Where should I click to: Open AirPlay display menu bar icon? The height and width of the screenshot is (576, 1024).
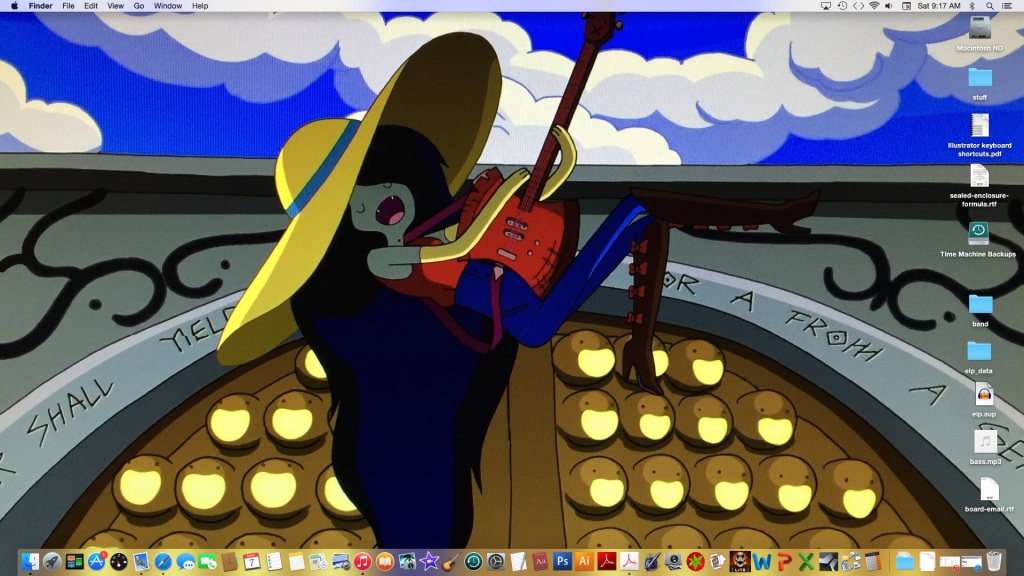click(x=825, y=6)
